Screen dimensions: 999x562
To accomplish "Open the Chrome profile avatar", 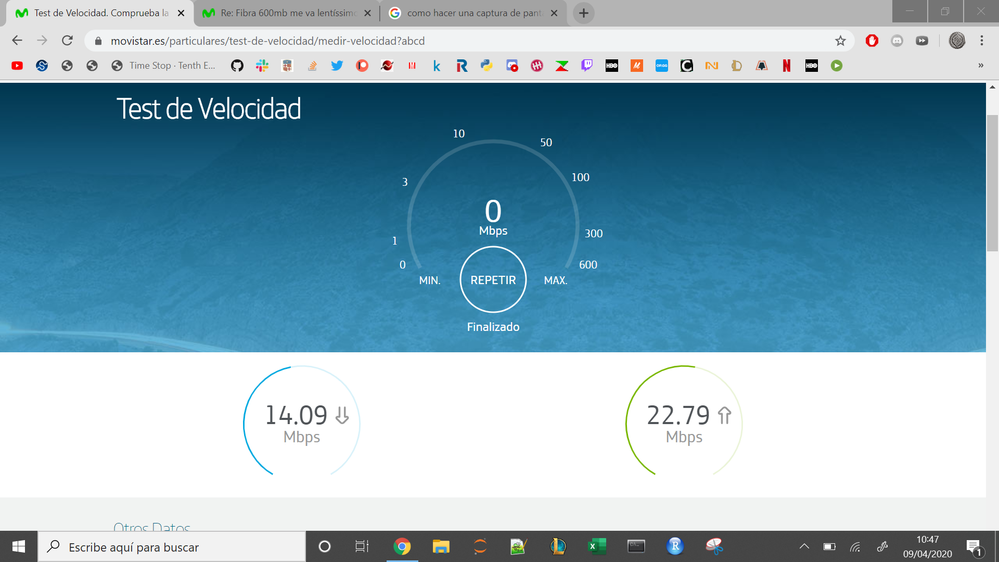I will pos(956,41).
